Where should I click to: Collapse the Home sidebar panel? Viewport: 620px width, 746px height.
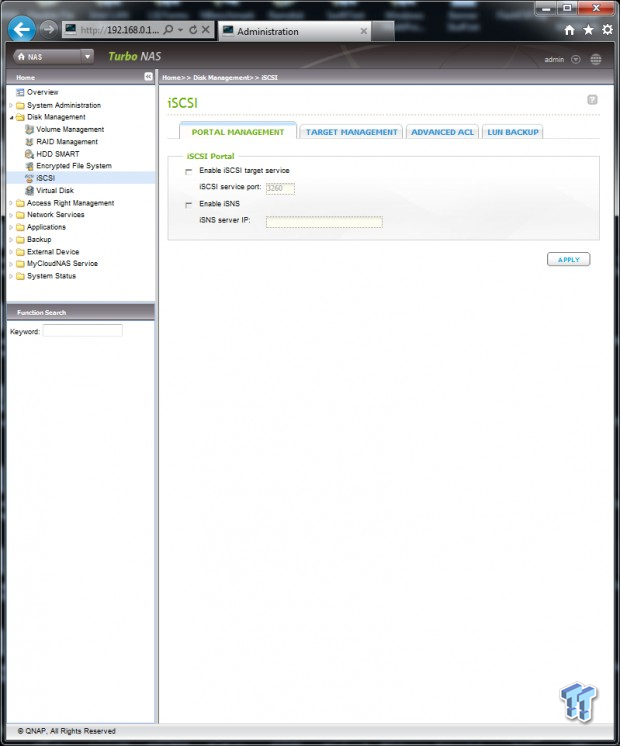pyautogui.click(x=148, y=77)
